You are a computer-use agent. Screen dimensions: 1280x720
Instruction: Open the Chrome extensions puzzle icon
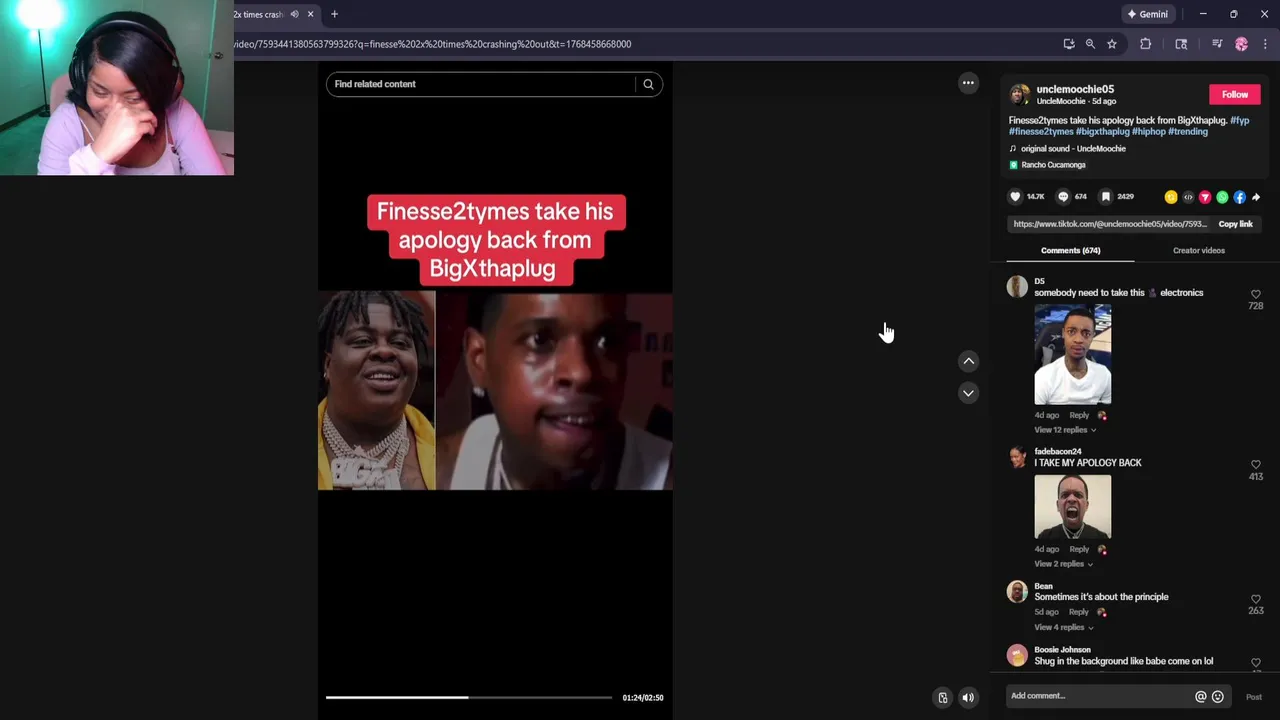point(1145,44)
